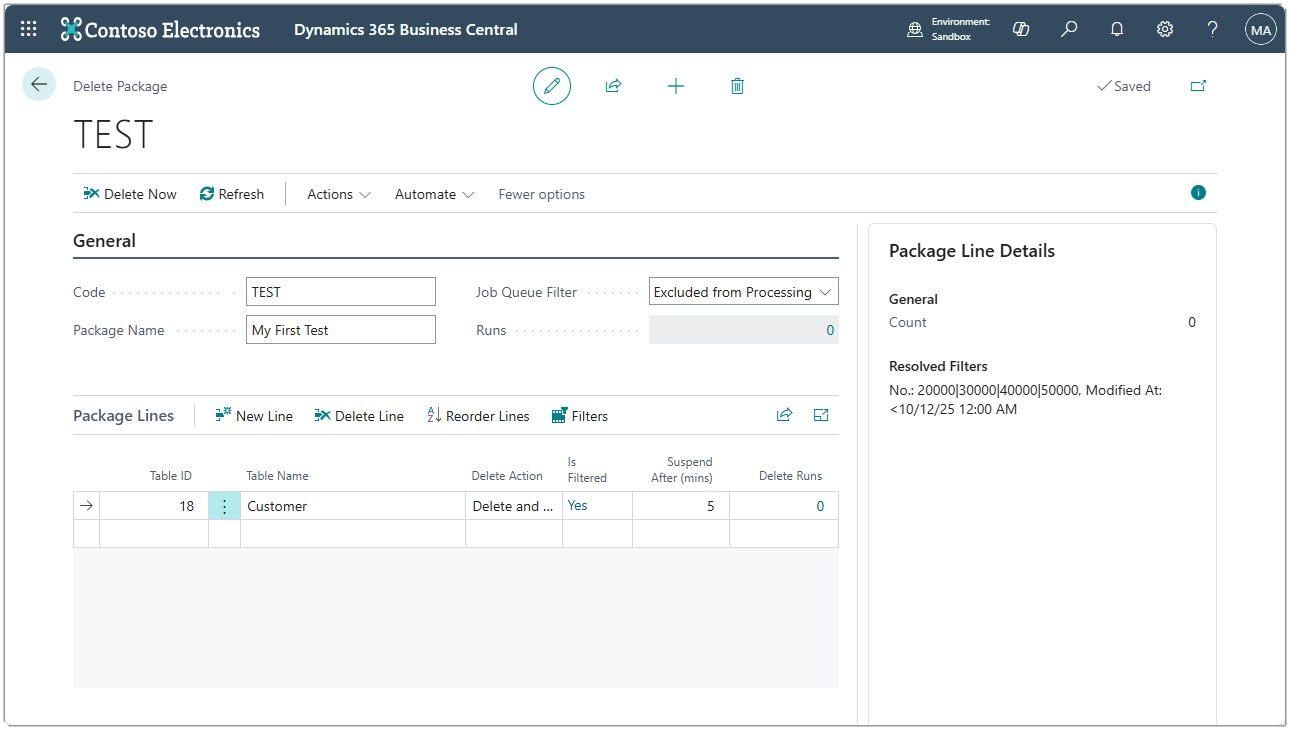
Task: Expand the Actions menu
Action: [x=339, y=194]
